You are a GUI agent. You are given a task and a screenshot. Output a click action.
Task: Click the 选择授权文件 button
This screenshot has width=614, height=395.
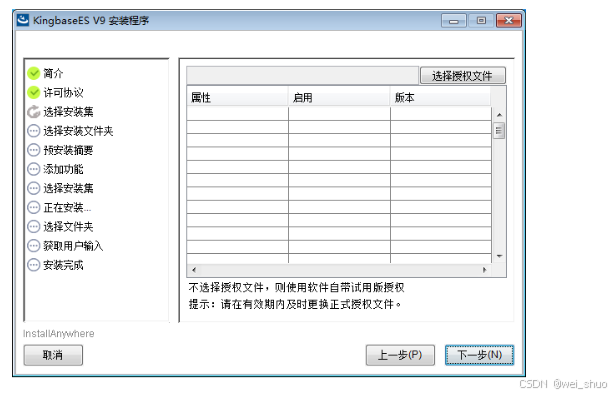462,76
